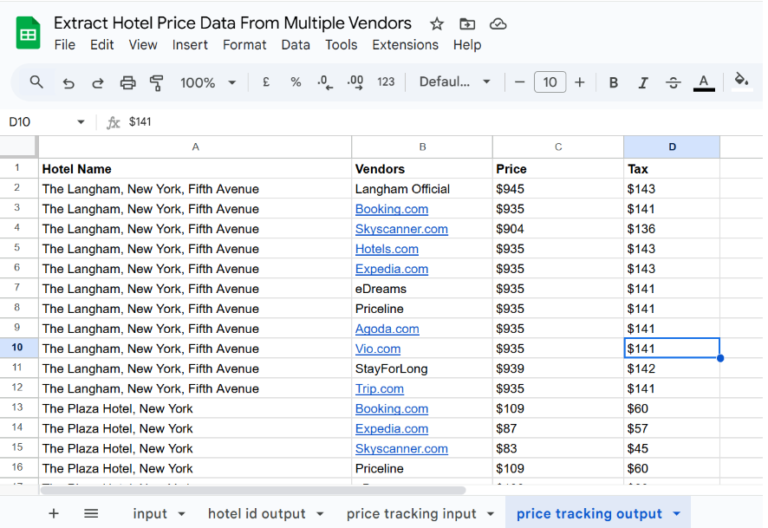The width and height of the screenshot is (768, 528).
Task: Click the move to folder icon
Action: (467, 24)
